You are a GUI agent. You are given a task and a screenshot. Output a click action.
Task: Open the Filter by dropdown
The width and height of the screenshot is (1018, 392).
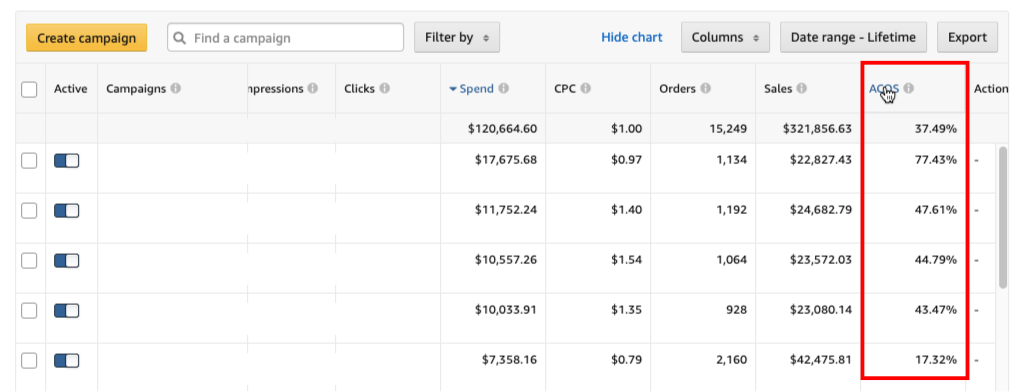click(x=457, y=38)
